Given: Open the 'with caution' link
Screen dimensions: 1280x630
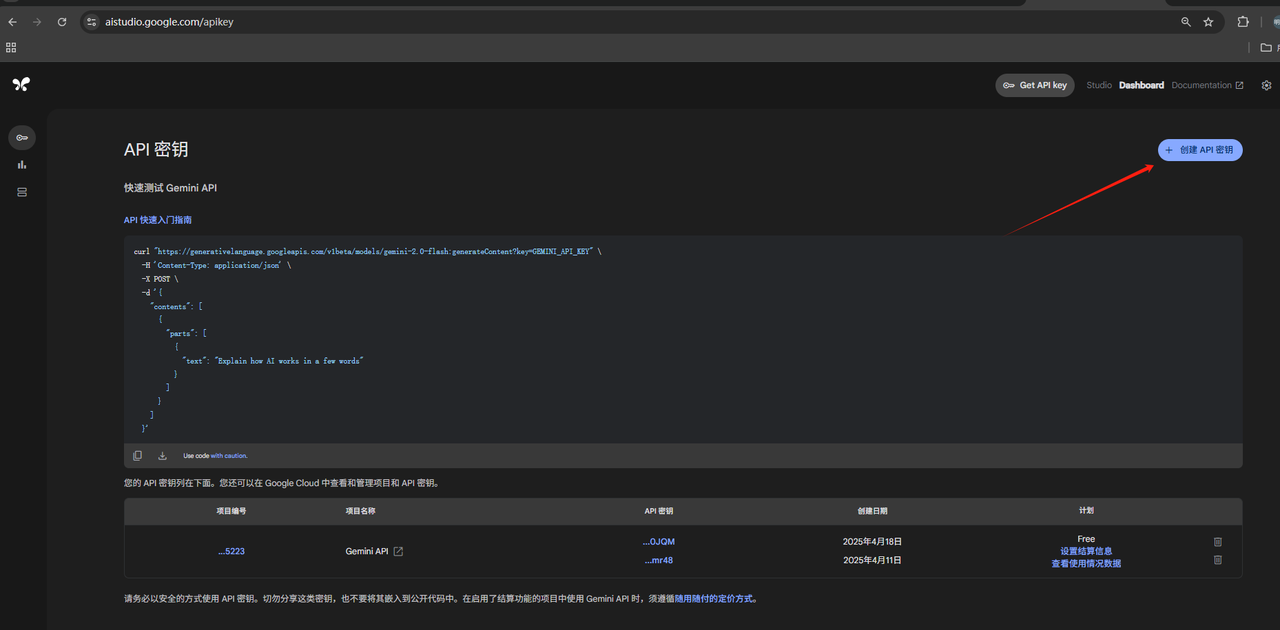Looking at the screenshot, I should (229, 456).
